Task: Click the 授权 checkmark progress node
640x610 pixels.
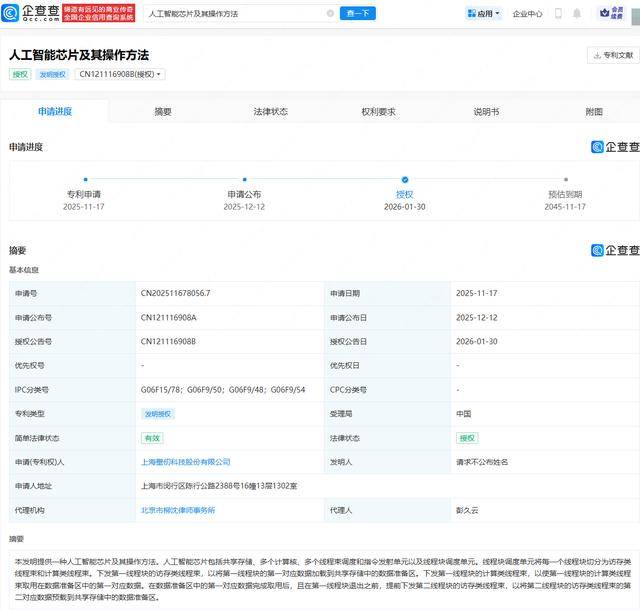Action: coord(404,180)
